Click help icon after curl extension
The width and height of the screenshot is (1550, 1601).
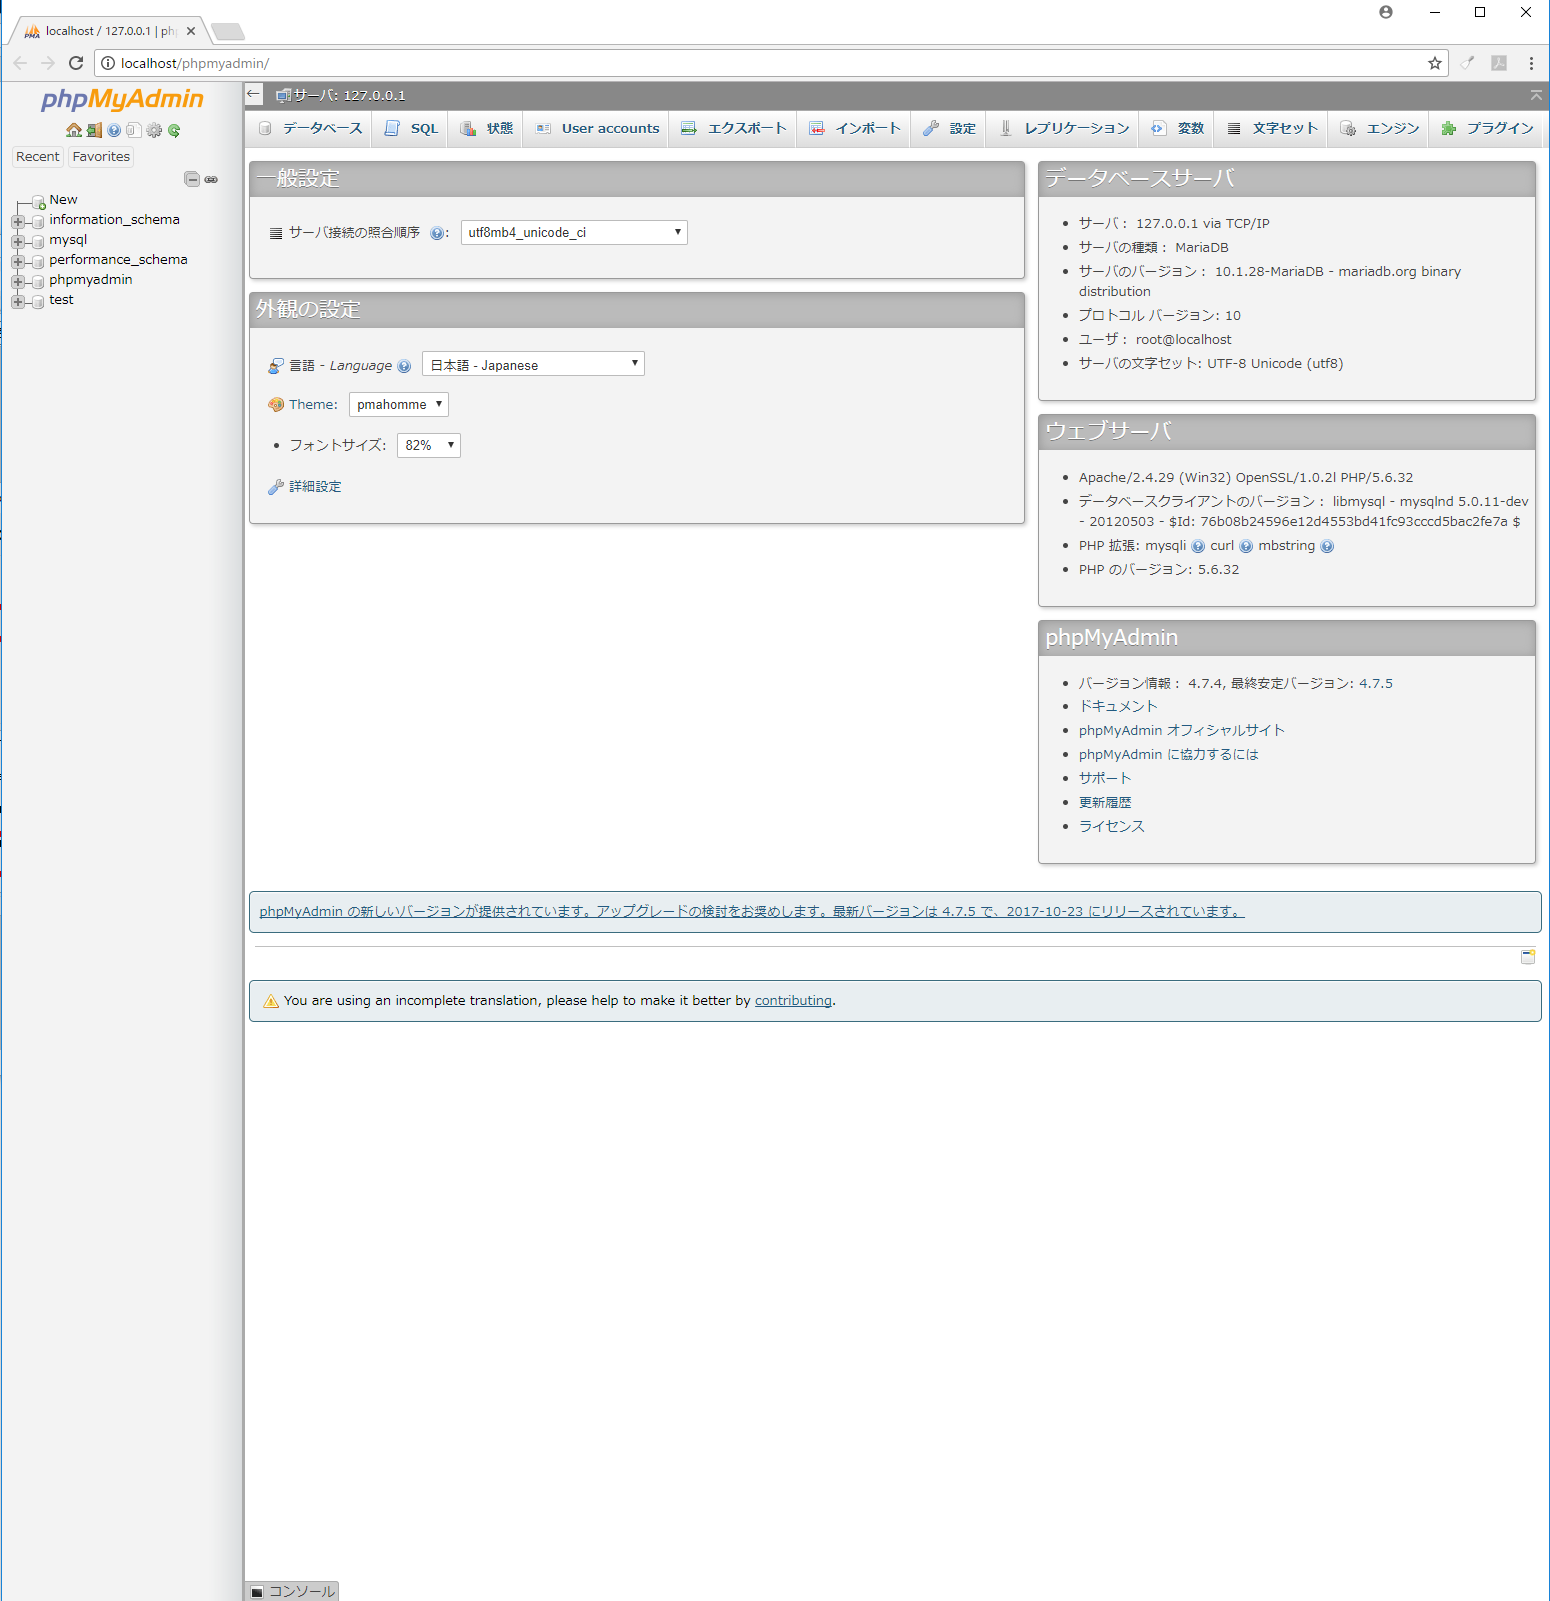coord(1246,546)
